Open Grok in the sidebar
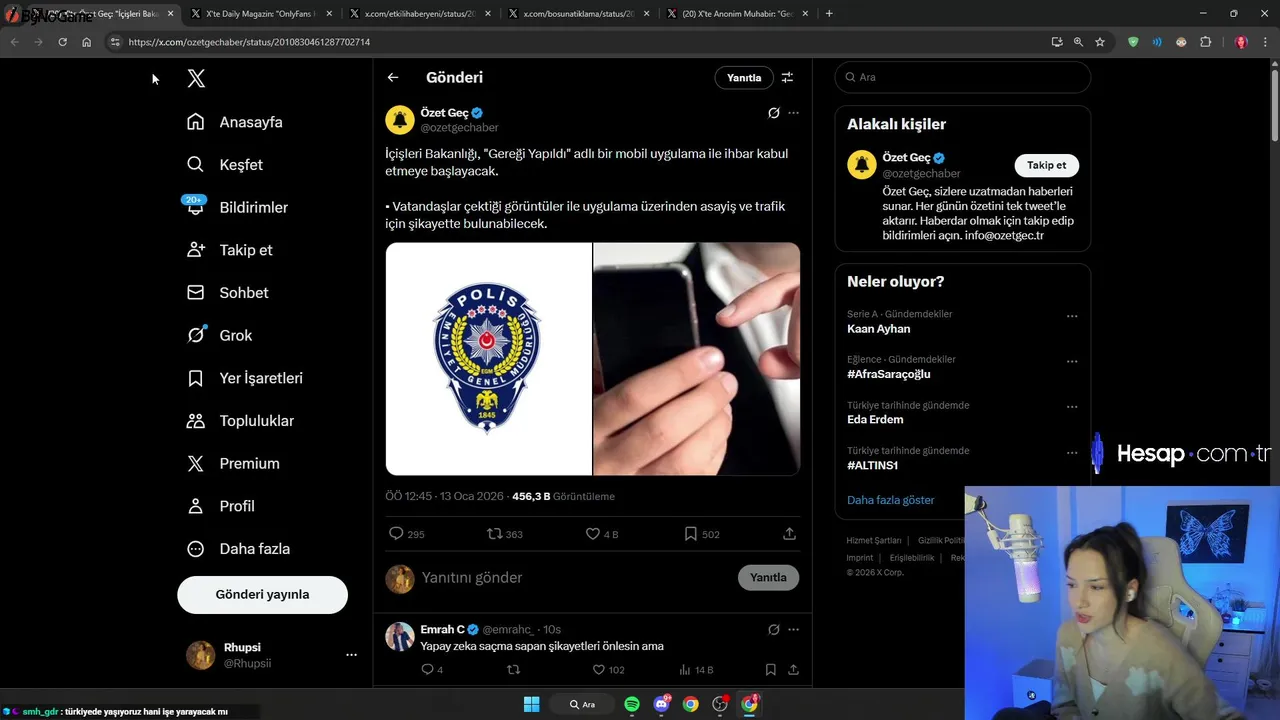The height and width of the screenshot is (720, 1280). tap(220, 336)
